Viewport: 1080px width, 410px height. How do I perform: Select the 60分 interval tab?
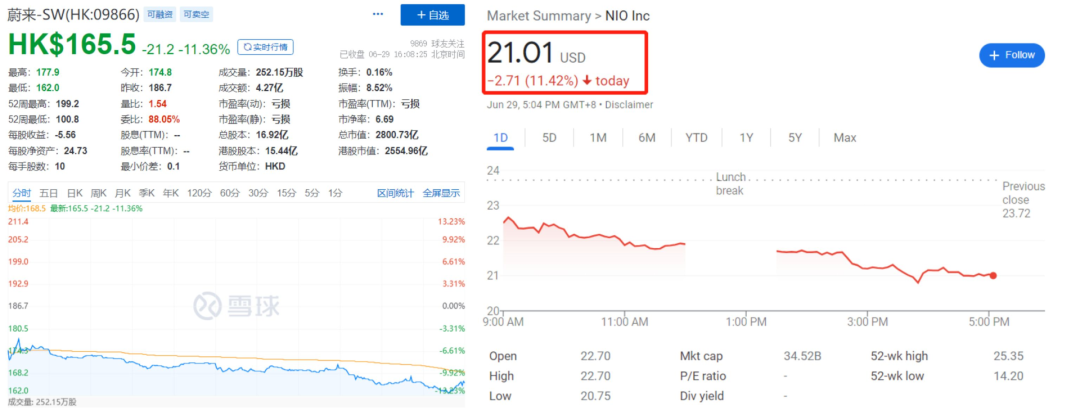[x=229, y=194]
